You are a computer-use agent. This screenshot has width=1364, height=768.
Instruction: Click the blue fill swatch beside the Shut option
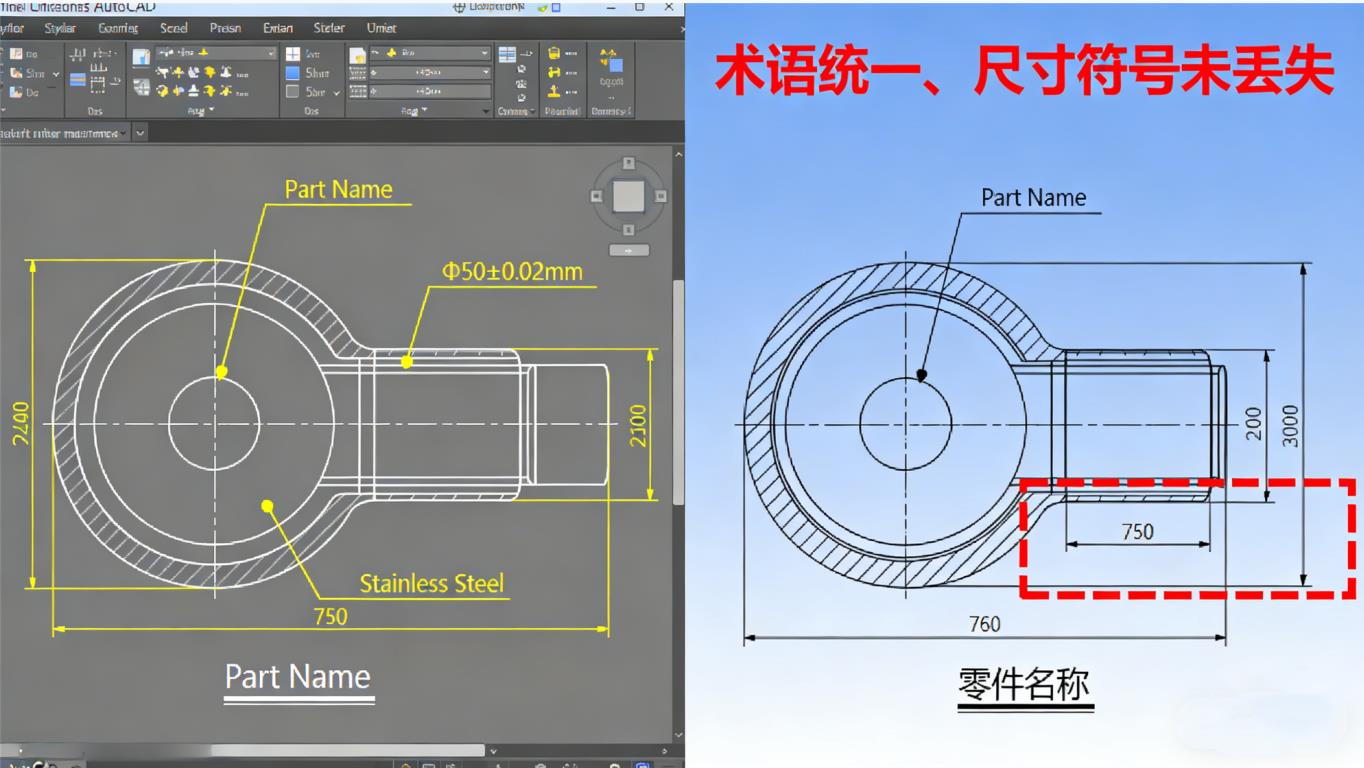point(293,75)
